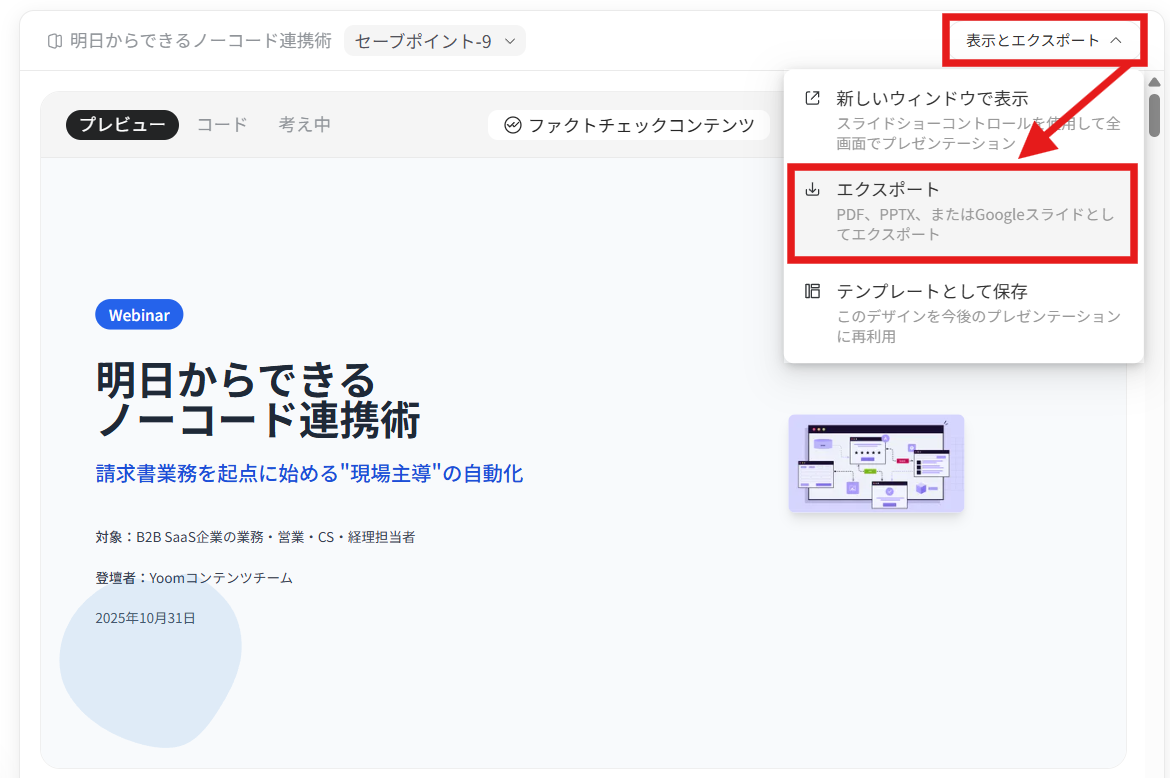This screenshot has height=778, width=1170.
Task: Click the blue Webinar badge on the slide
Action: click(x=139, y=315)
